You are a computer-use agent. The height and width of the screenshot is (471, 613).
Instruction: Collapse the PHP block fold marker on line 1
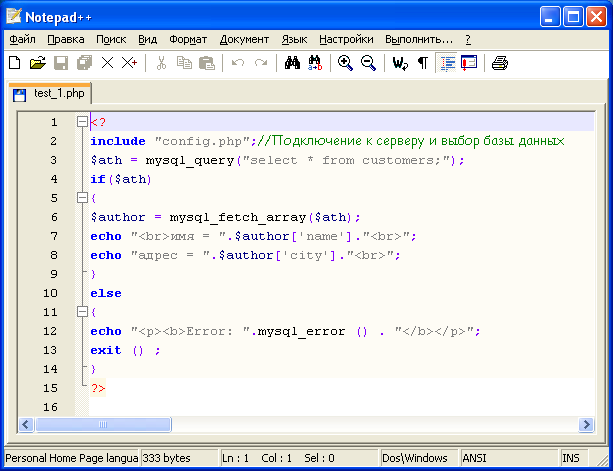coord(82,122)
